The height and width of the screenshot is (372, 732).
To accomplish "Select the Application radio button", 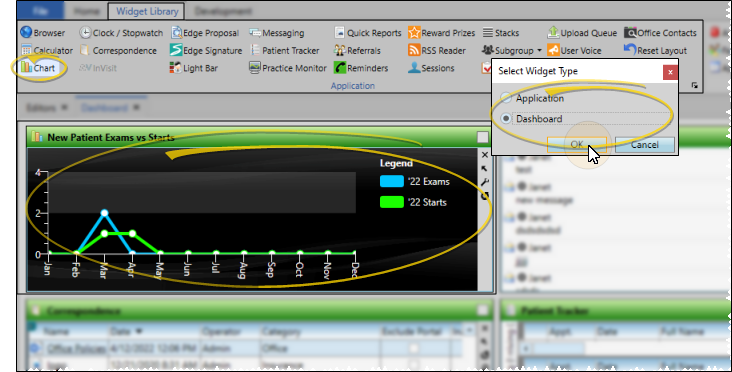I will pyautogui.click(x=506, y=98).
